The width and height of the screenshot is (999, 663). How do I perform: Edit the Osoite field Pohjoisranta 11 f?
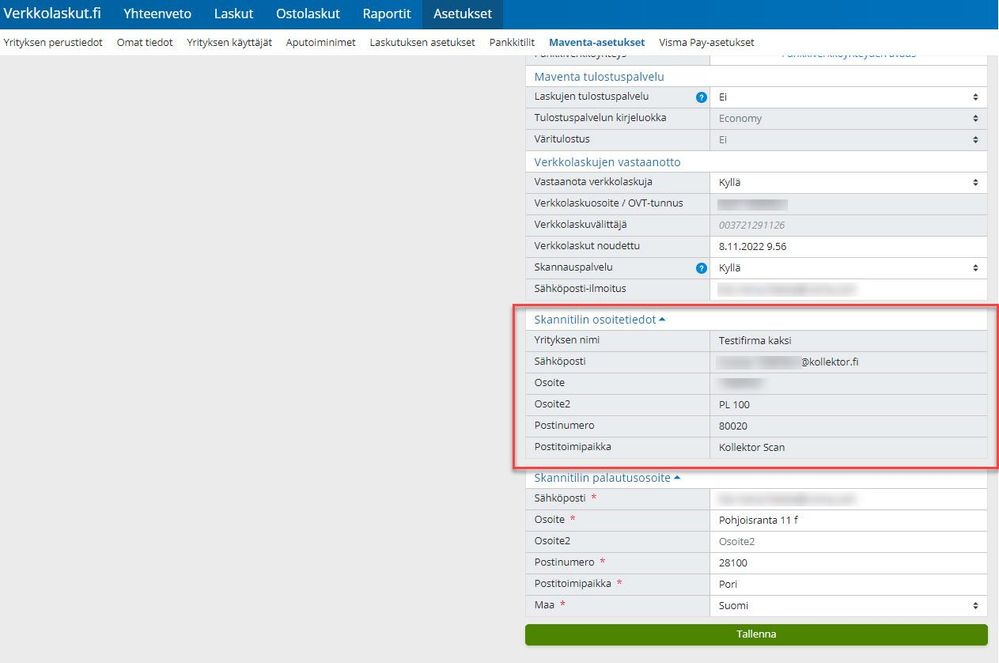coord(849,520)
